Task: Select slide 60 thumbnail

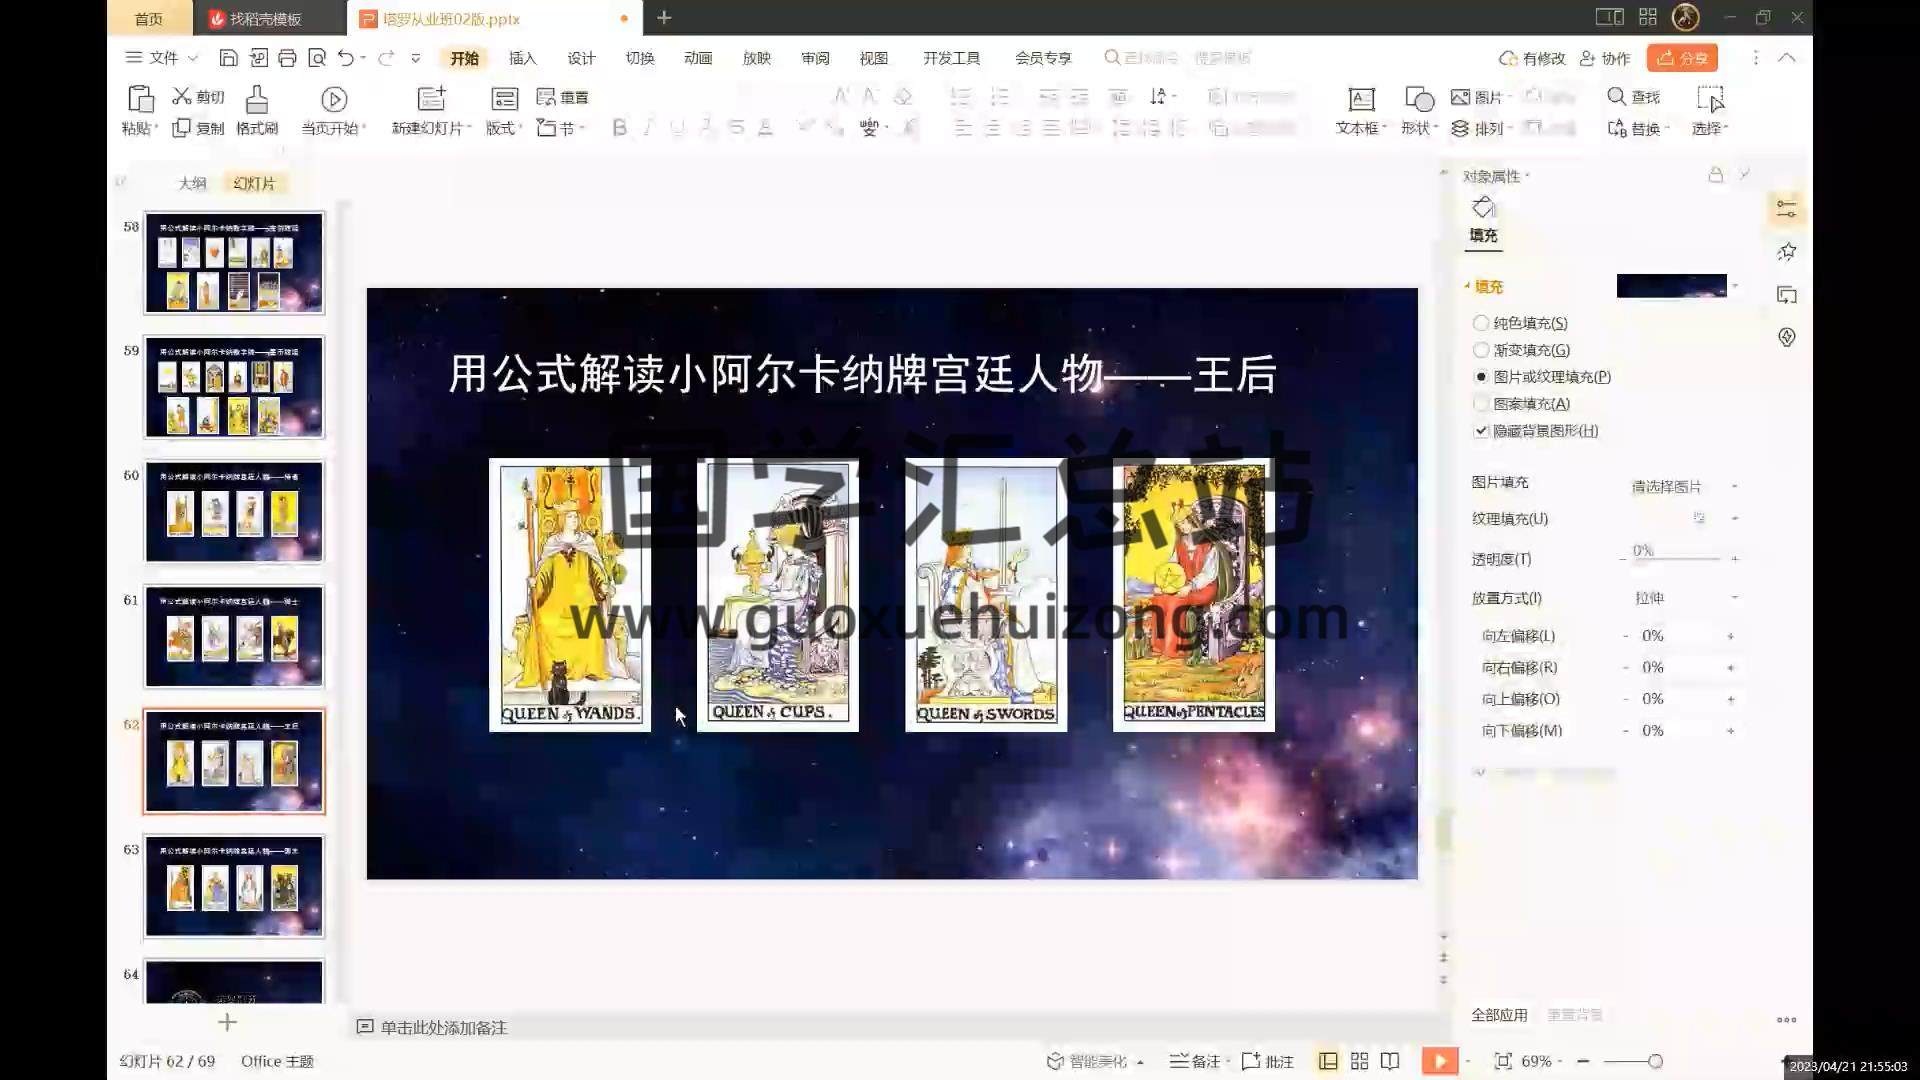Action: [234, 511]
